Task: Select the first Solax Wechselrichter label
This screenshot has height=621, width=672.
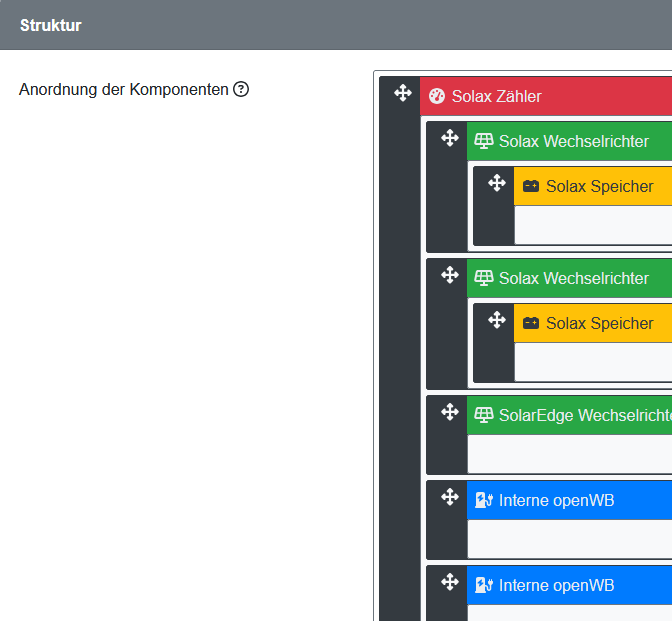Action: pyautogui.click(x=574, y=141)
